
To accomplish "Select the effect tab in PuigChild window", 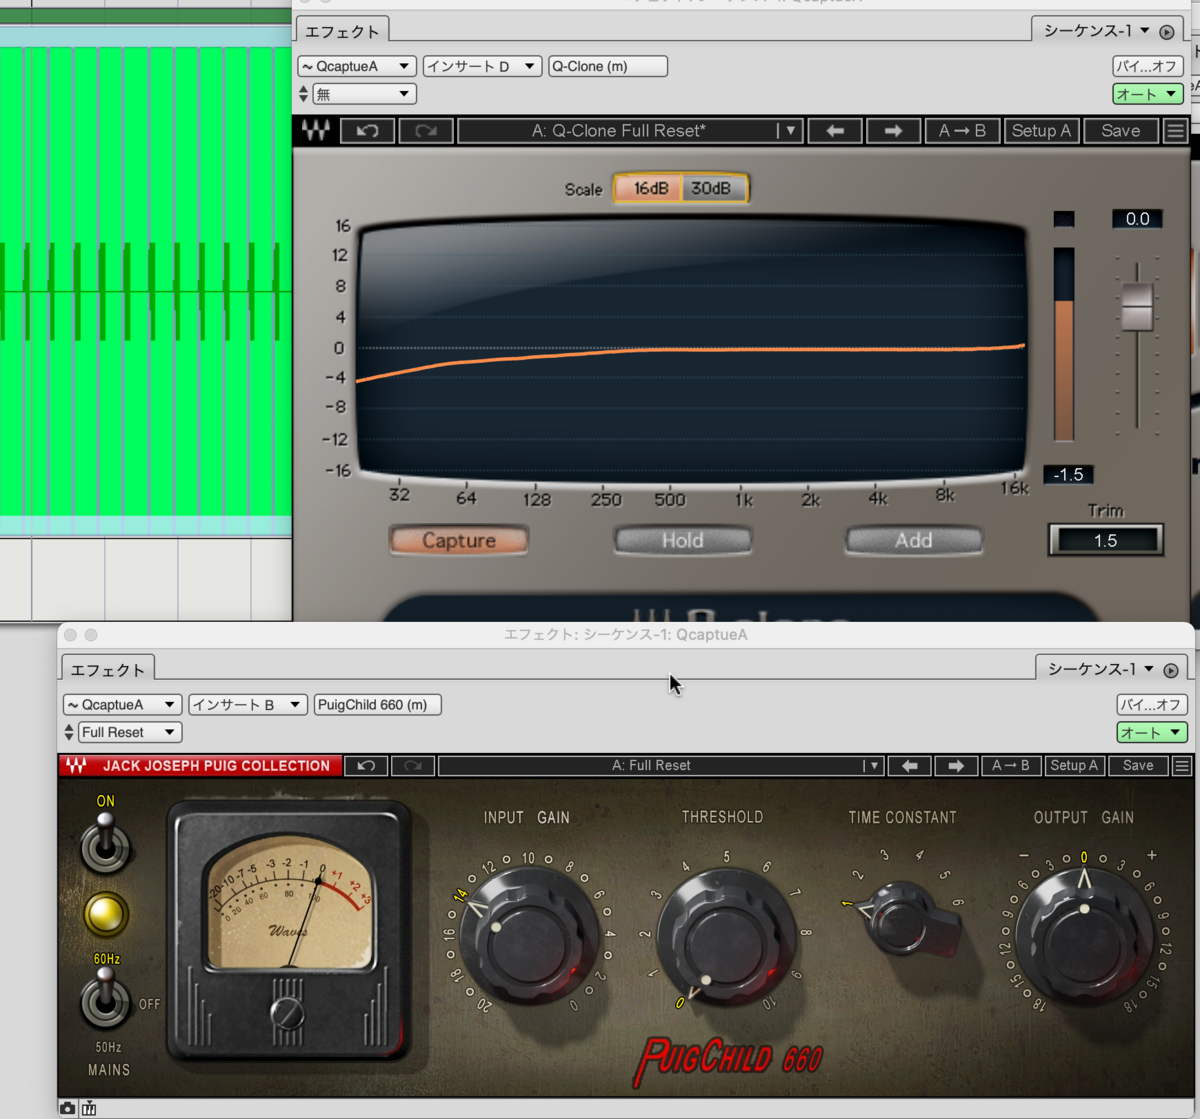I will coord(107,670).
